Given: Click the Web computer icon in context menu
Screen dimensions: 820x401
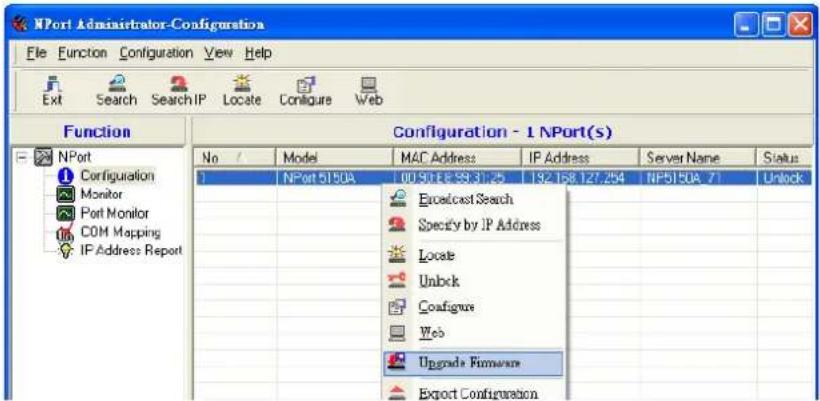Looking at the screenshot, I should tap(398, 333).
